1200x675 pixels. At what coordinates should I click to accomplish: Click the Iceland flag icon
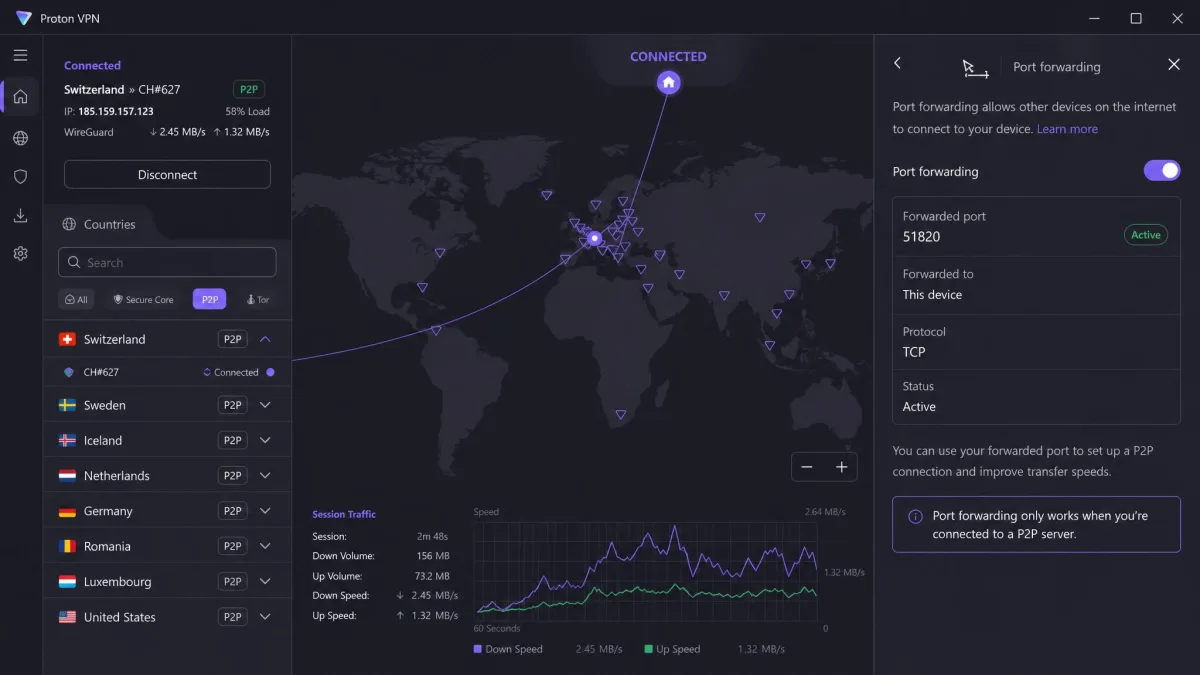(x=68, y=440)
